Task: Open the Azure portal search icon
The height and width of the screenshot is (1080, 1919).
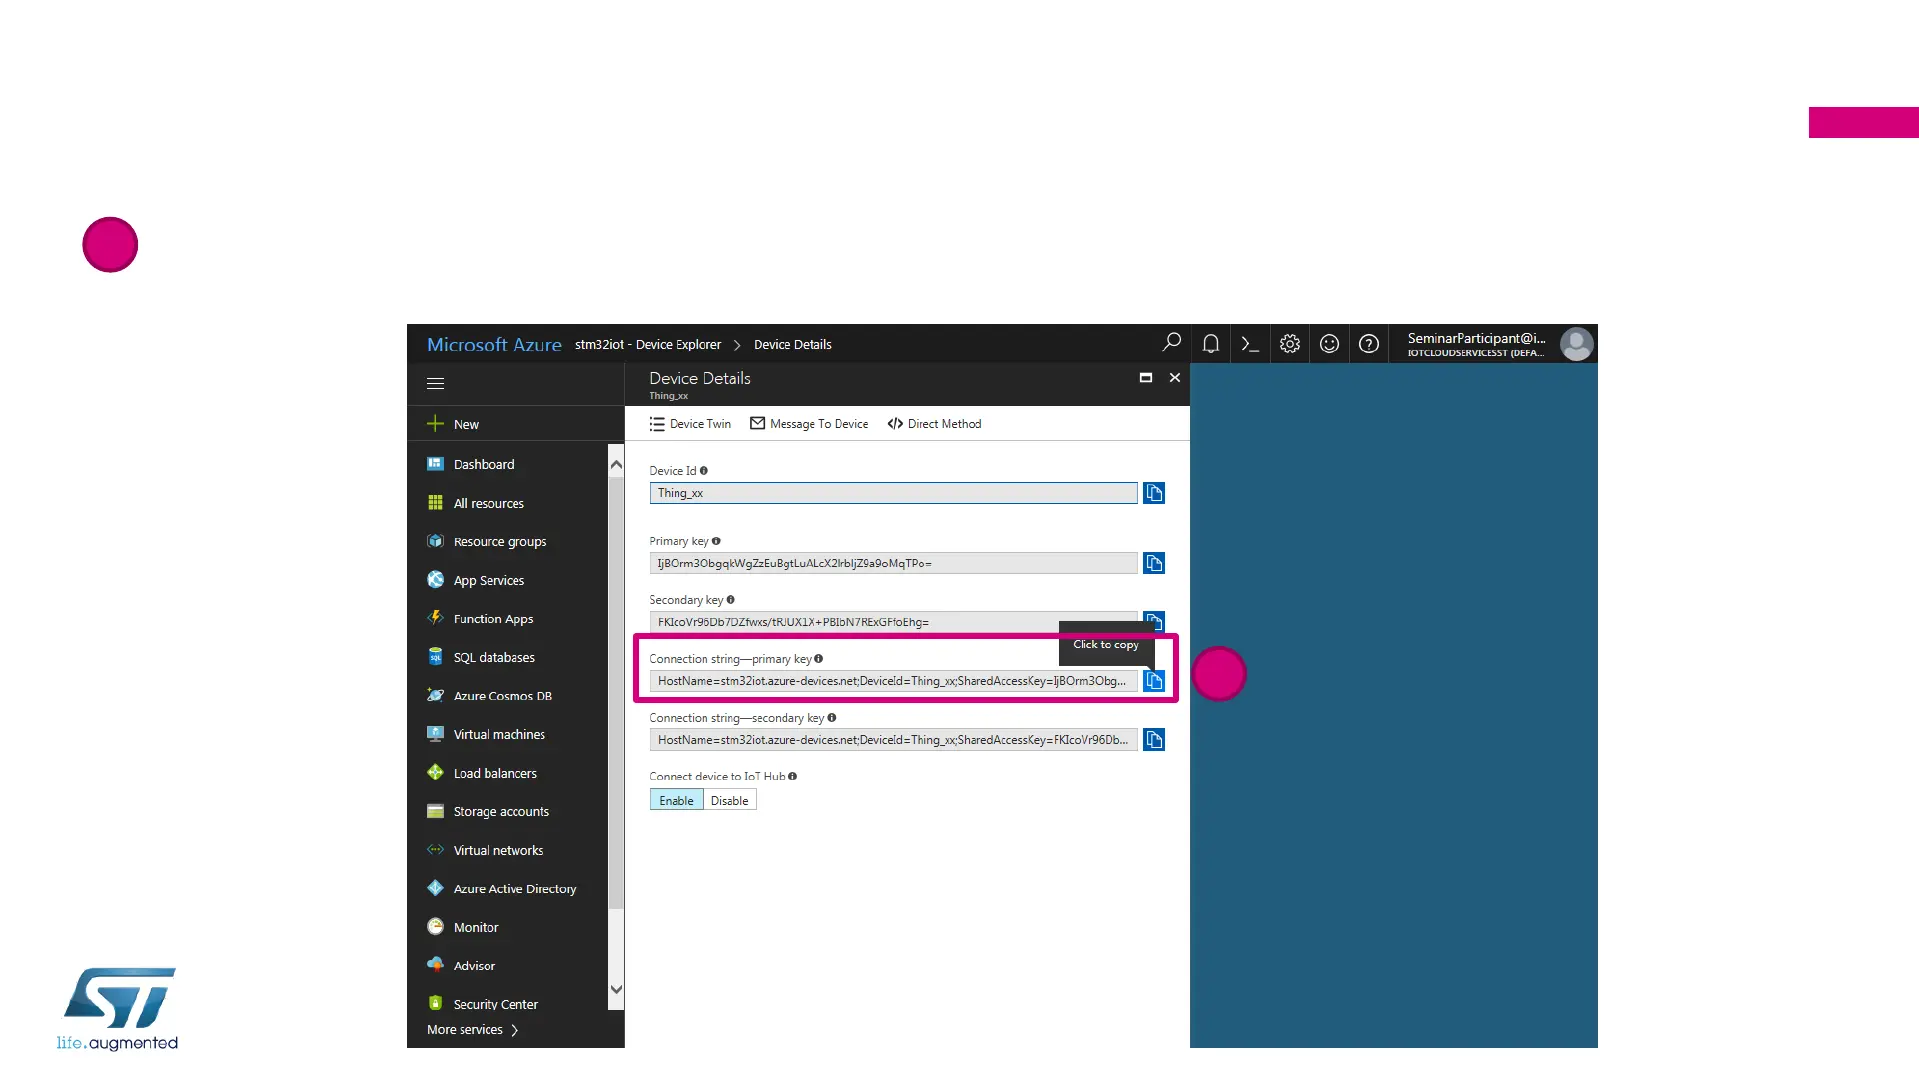Action: point(1171,343)
